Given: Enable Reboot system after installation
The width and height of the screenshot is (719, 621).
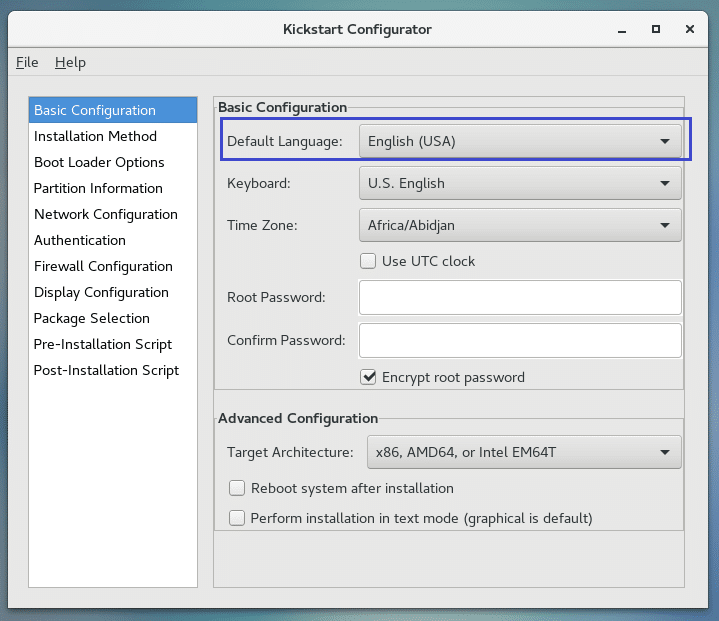Looking at the screenshot, I should (x=237, y=488).
